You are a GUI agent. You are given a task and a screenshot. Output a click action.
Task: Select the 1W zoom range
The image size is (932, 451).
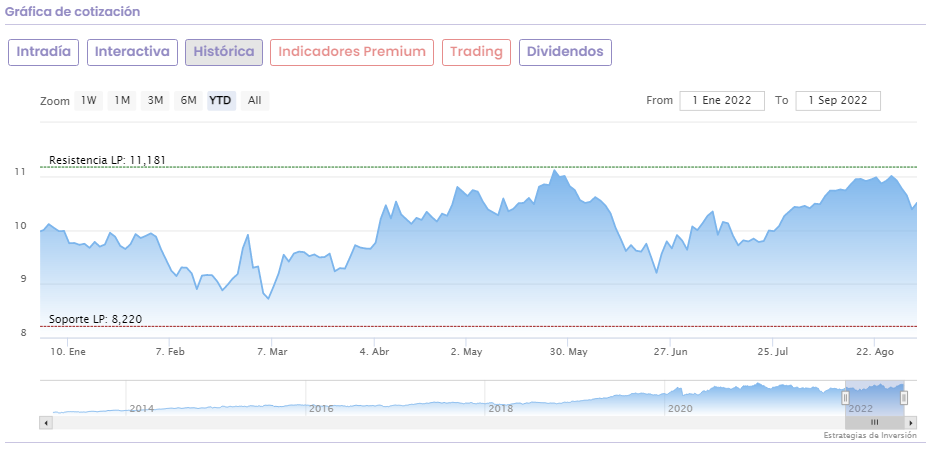click(x=89, y=100)
